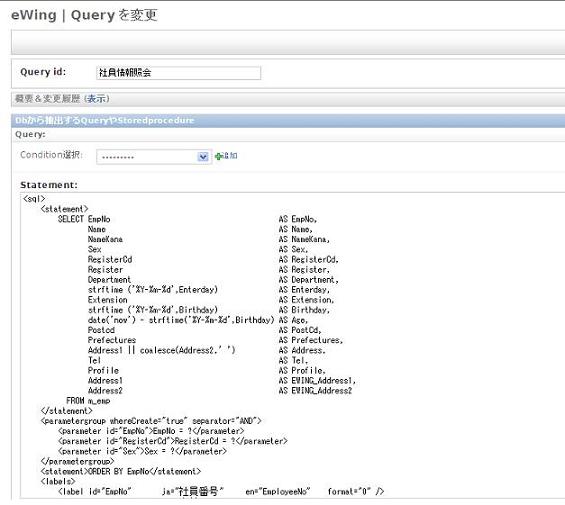
Task: Click the RegisterCd parameter line
Action: coord(173,441)
